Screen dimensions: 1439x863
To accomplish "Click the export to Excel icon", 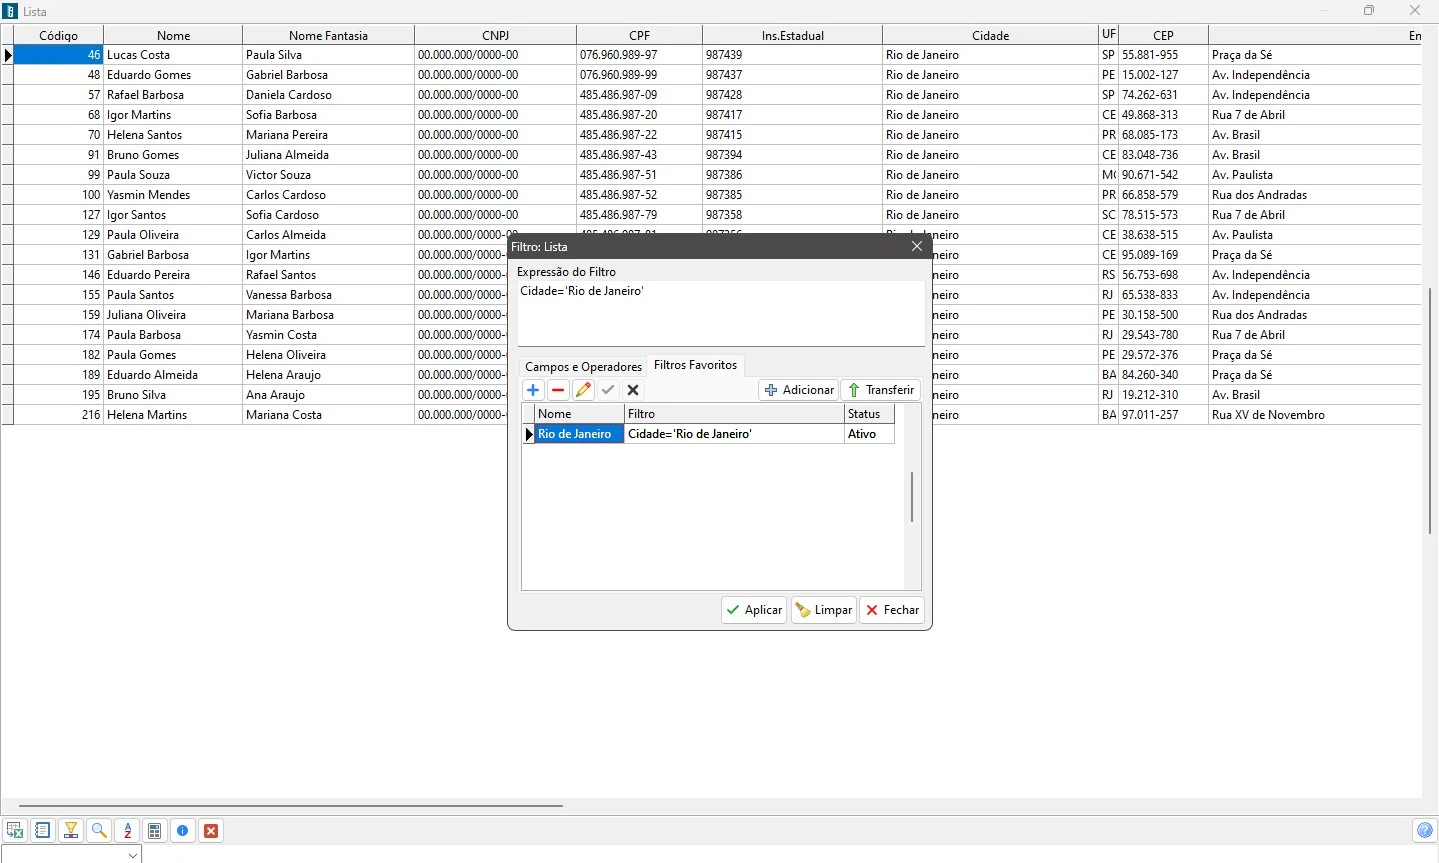I will tap(15, 831).
